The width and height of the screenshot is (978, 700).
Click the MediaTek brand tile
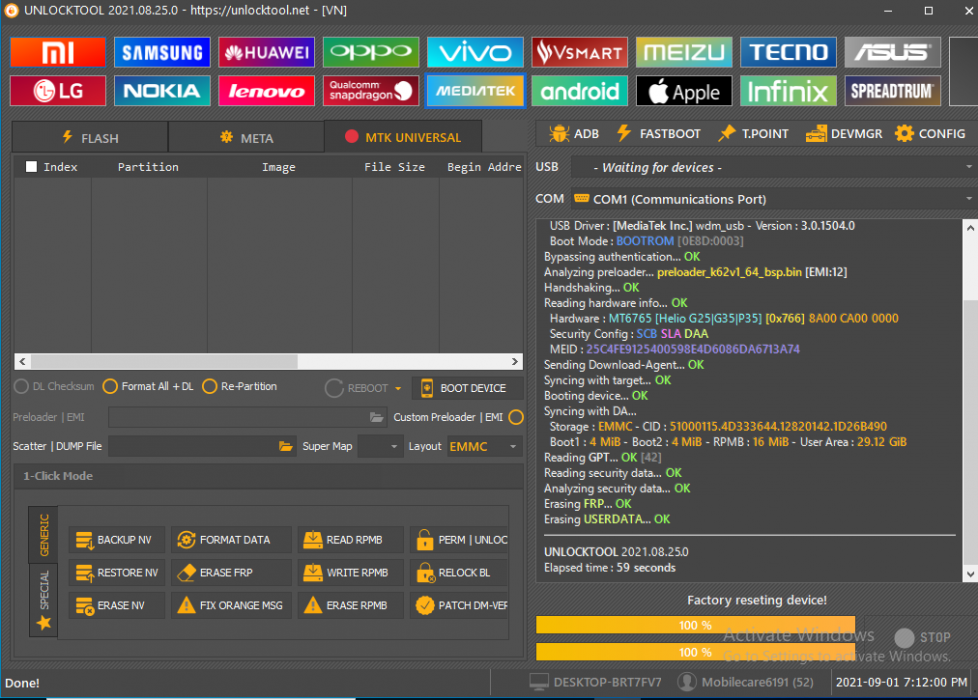point(475,91)
